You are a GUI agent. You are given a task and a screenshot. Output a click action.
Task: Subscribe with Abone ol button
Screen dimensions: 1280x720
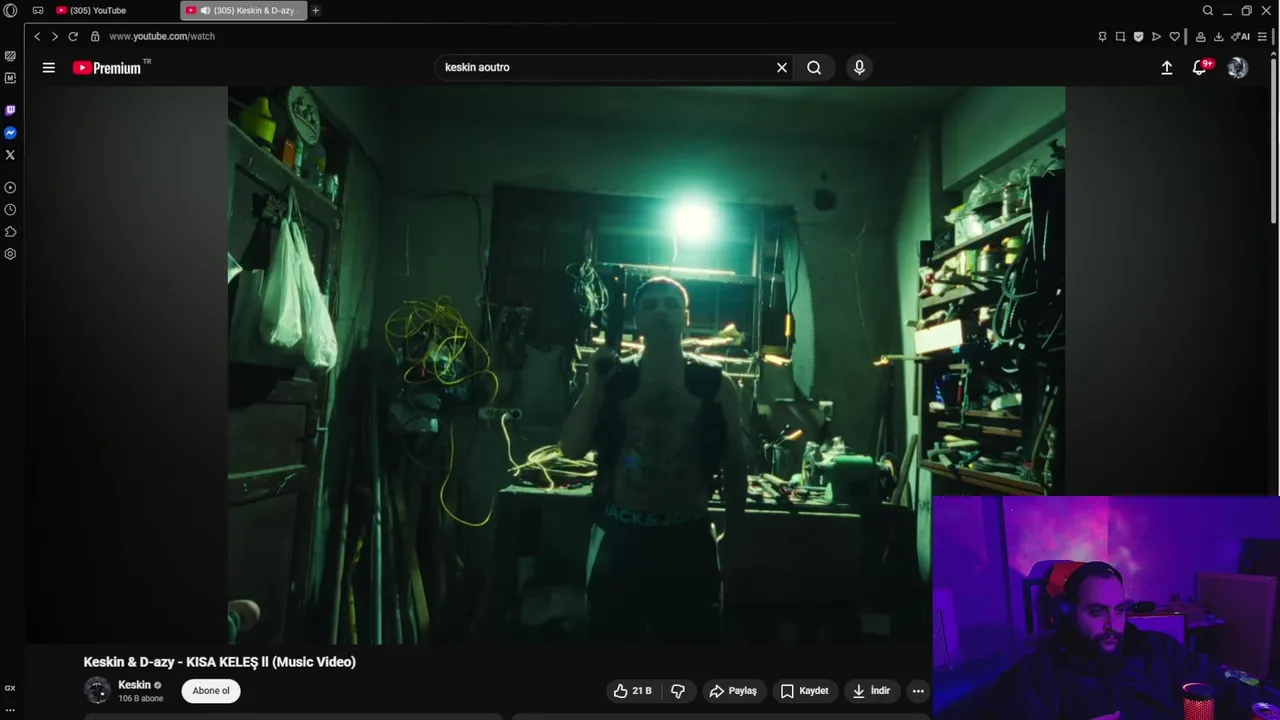click(211, 690)
